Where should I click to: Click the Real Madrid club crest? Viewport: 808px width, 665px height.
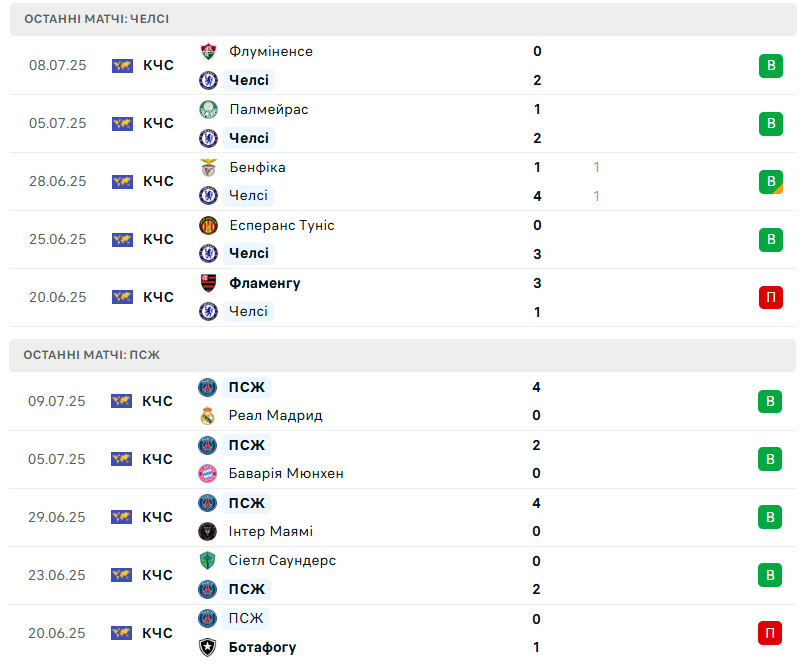tap(207, 415)
